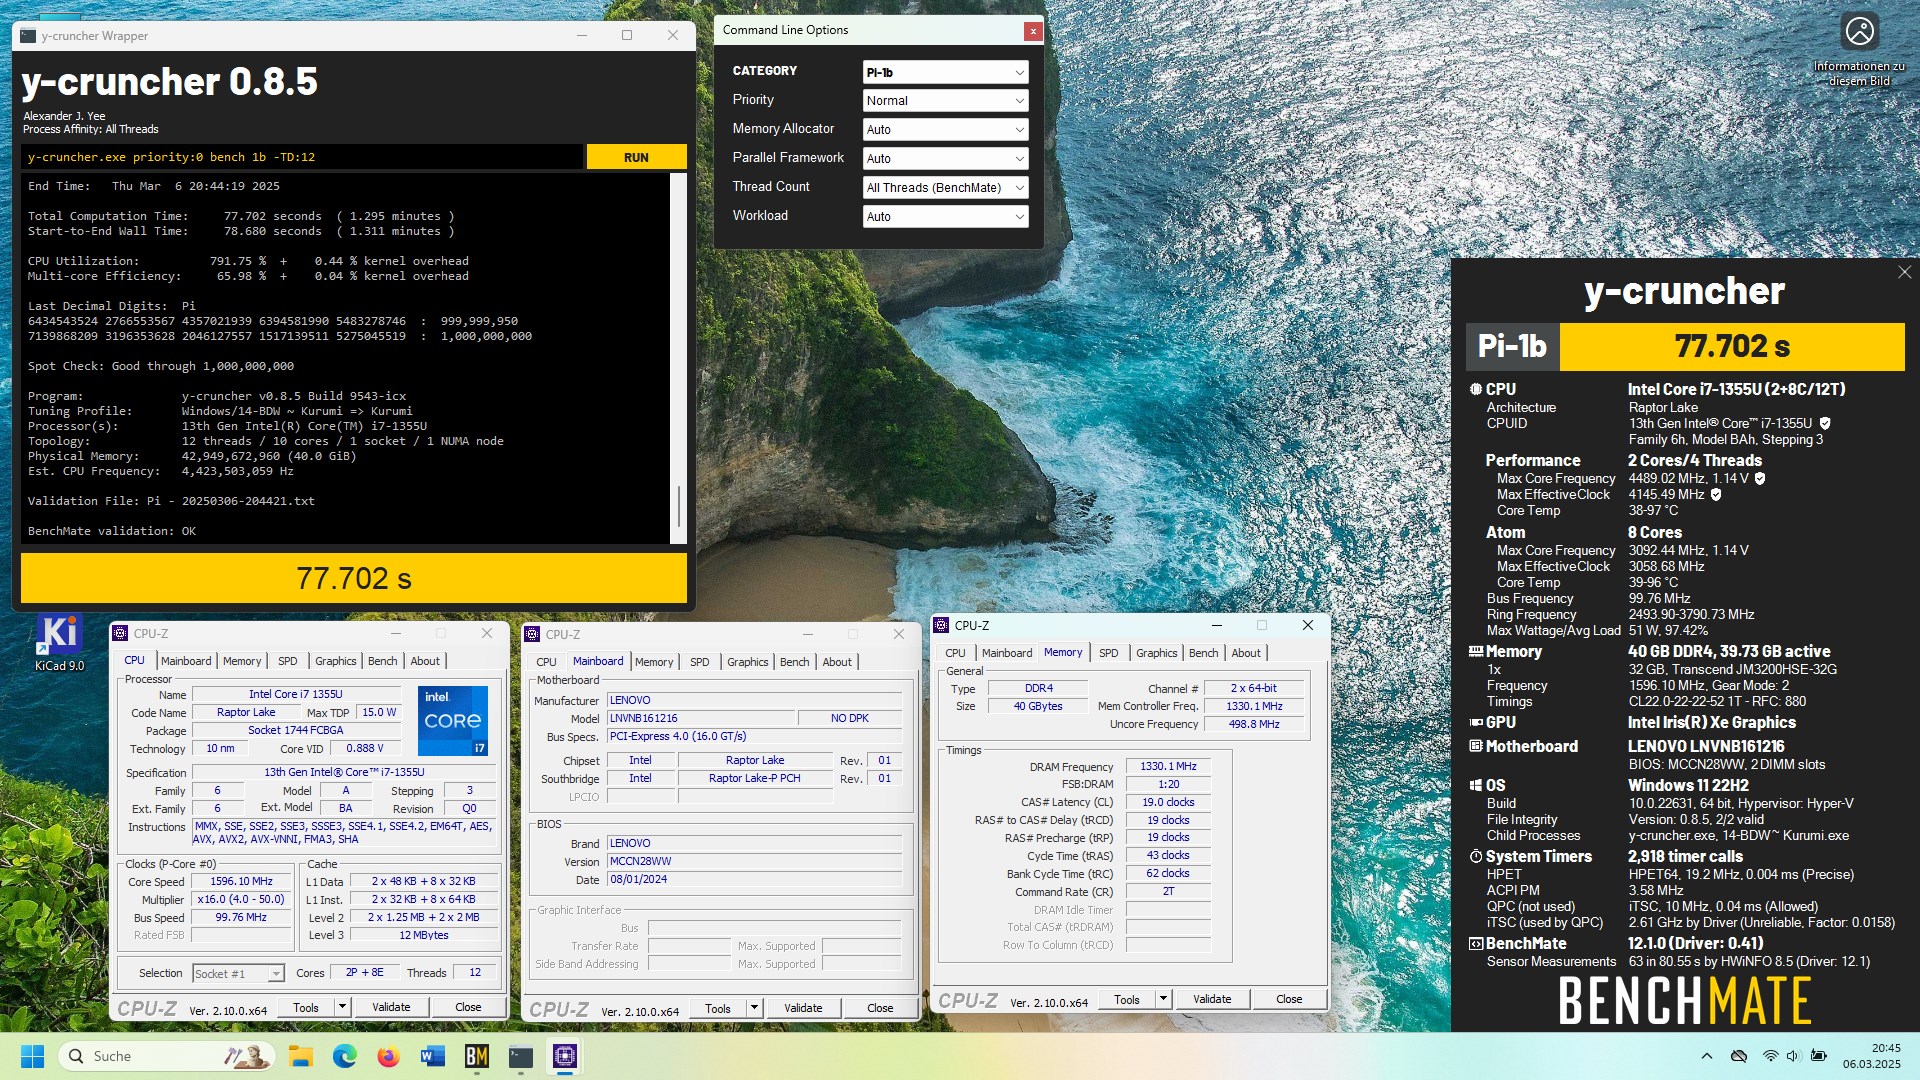Screen dimensions: 1920x1080
Task: Click the Suche taskbar search box
Action: click(x=167, y=1056)
